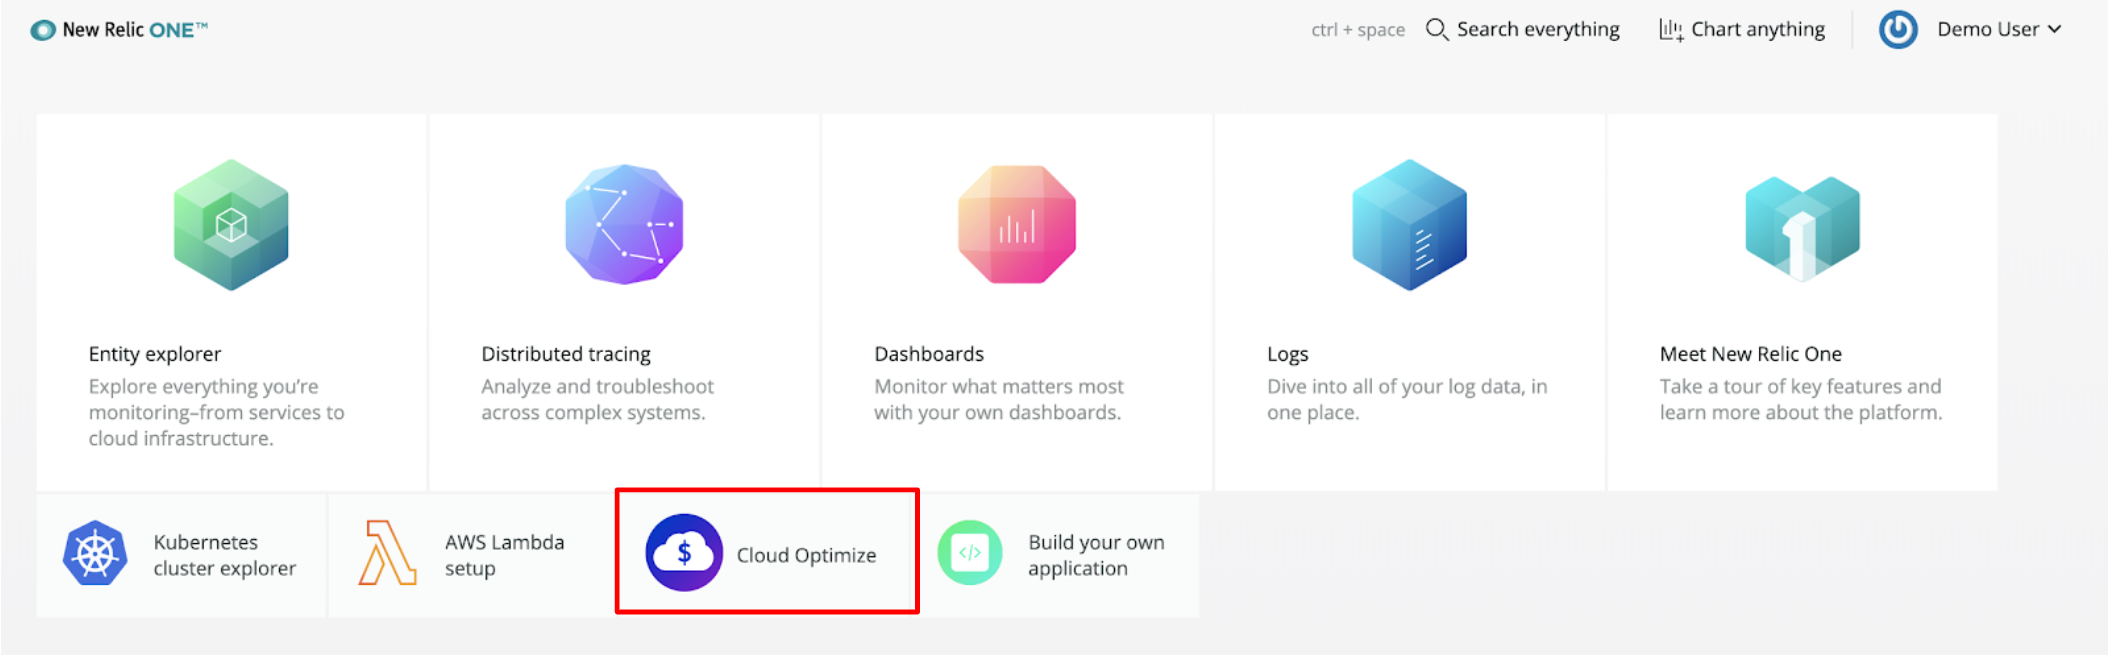The image size is (2110, 660).
Task: Click the Build your own application code icon
Action: point(970,553)
